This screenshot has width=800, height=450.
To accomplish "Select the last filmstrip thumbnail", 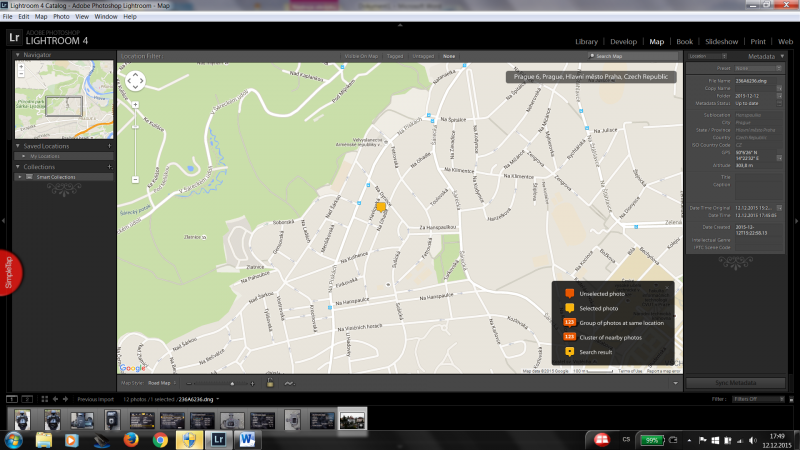I will click(x=352, y=420).
